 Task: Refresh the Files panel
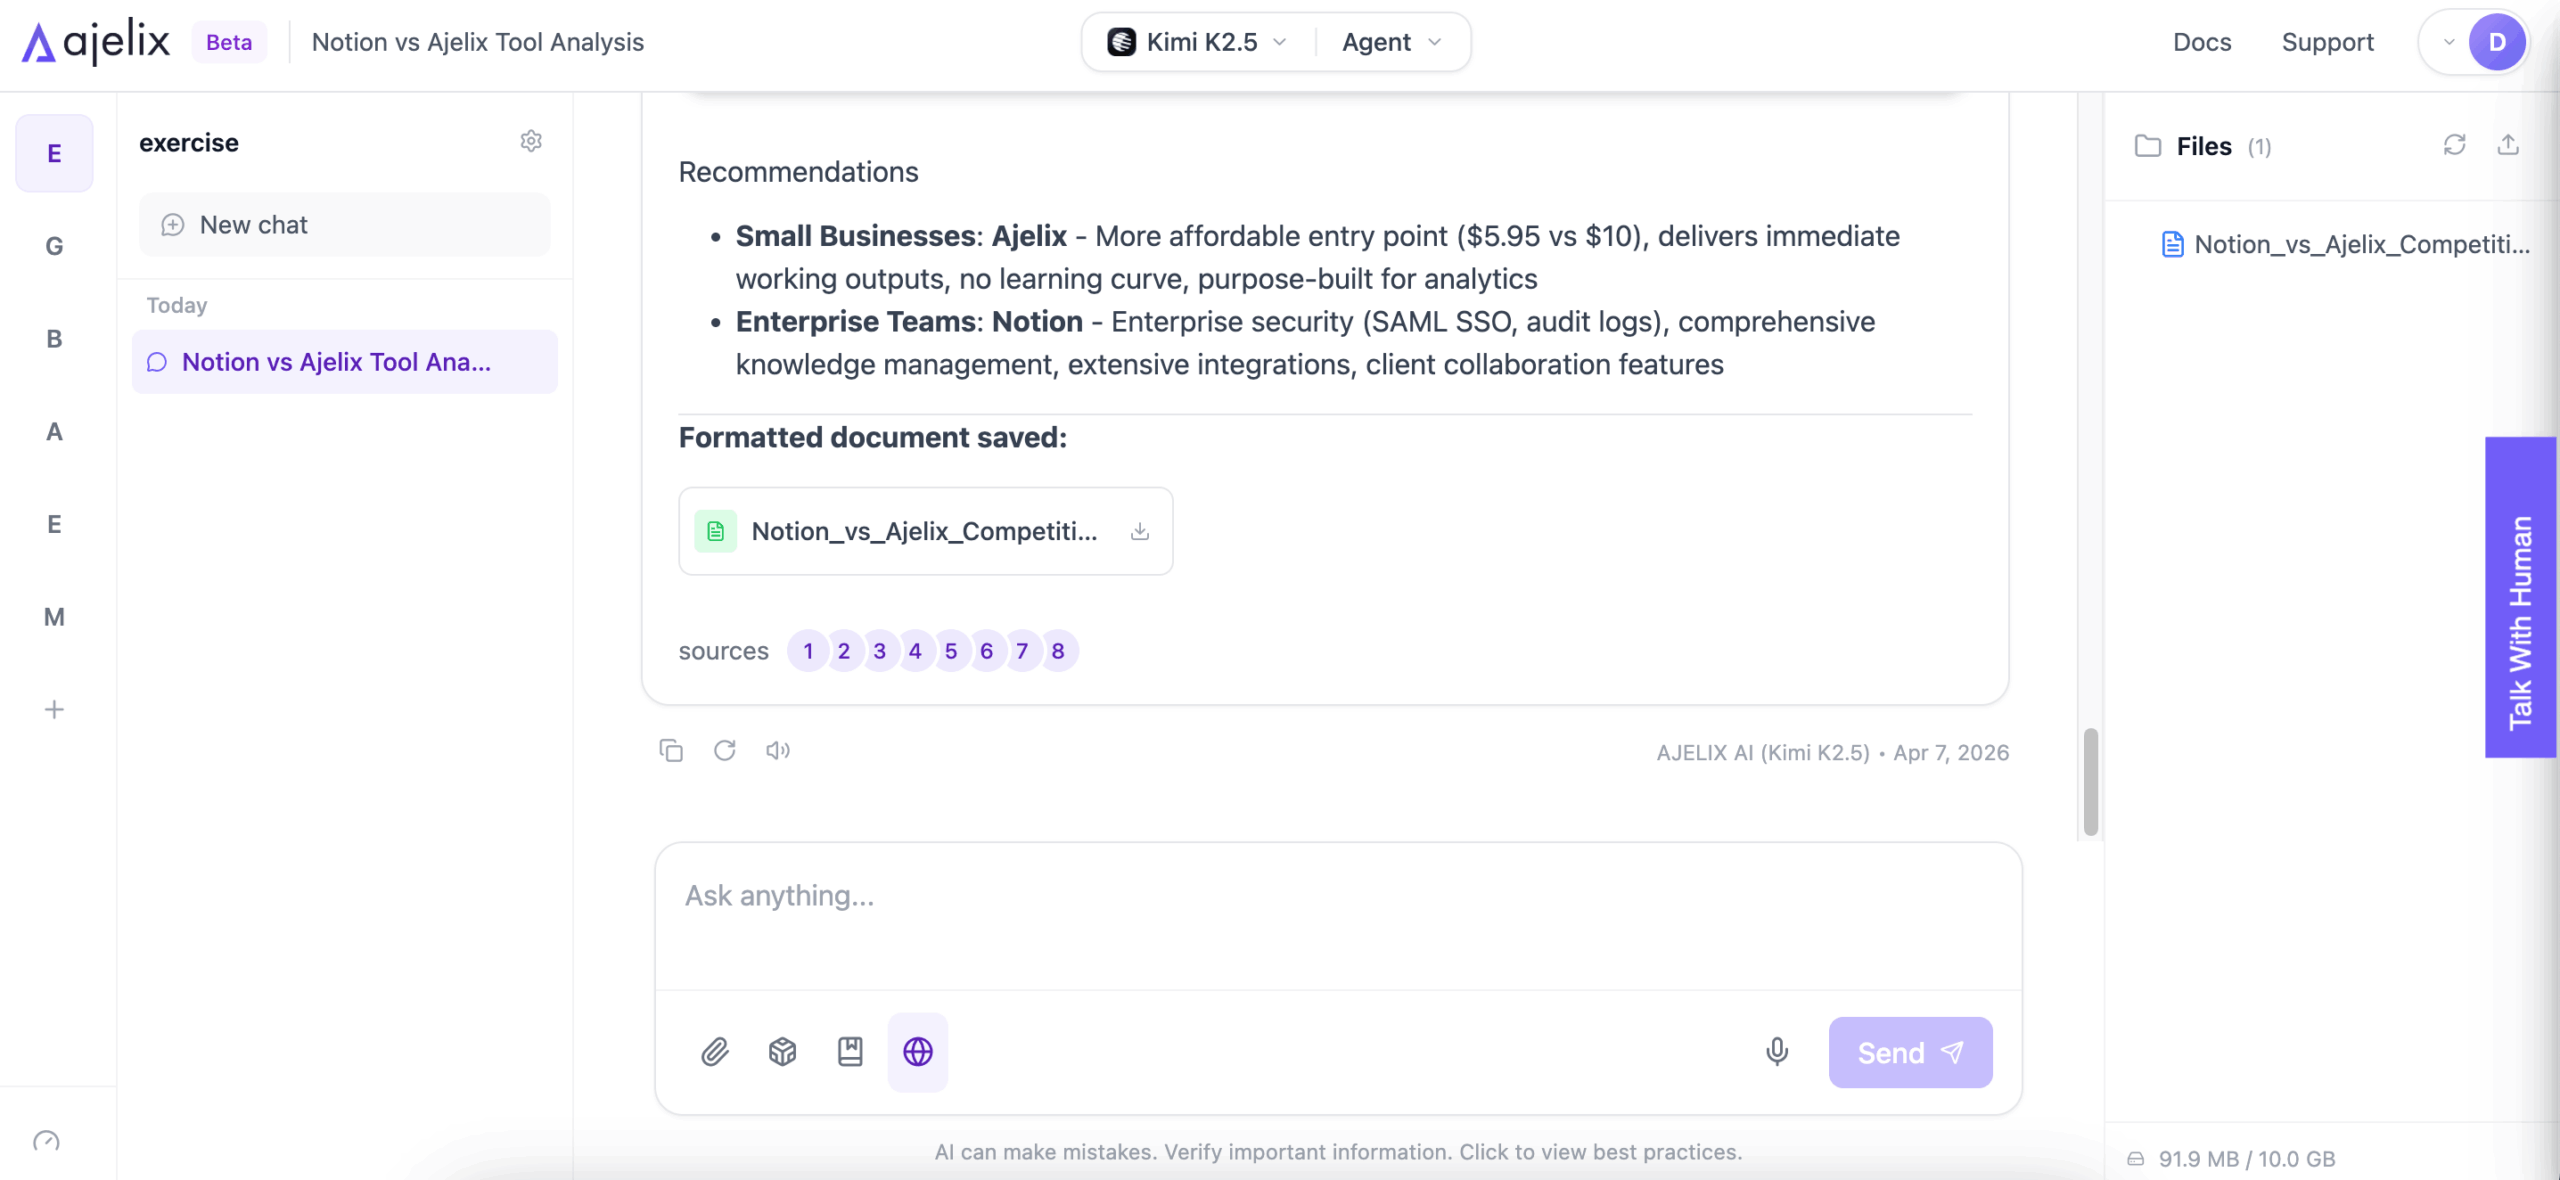pyautogui.click(x=2454, y=145)
